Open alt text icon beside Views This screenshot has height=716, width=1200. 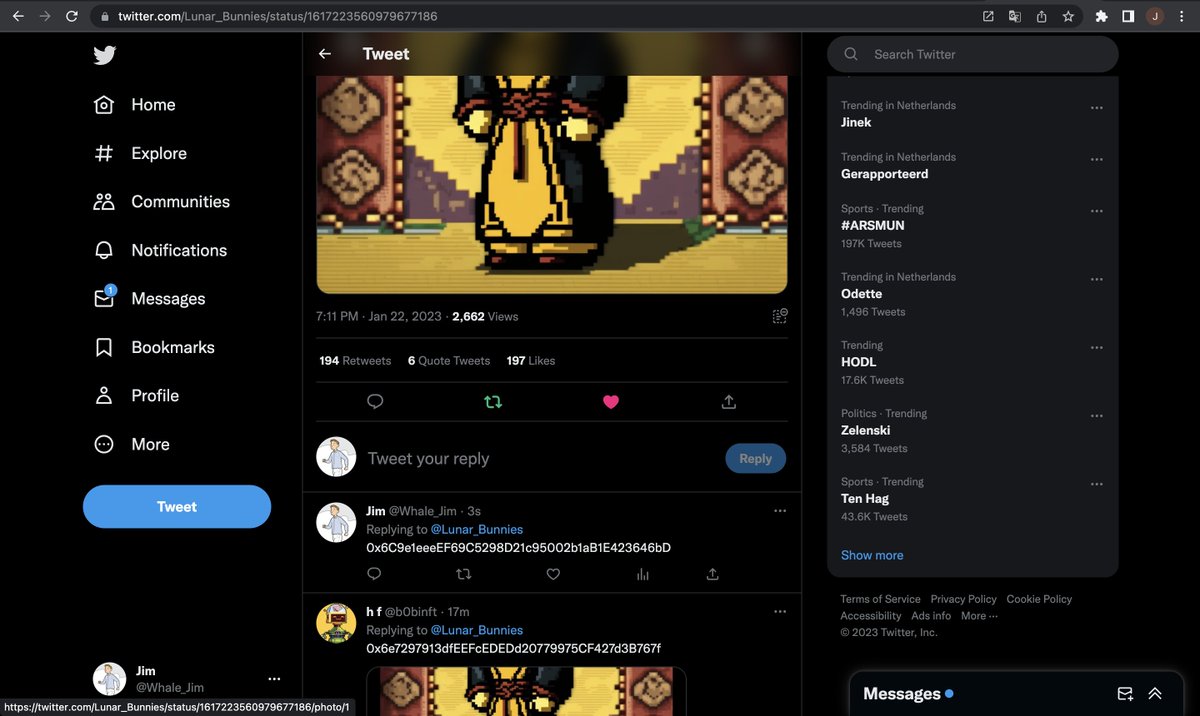click(780, 316)
